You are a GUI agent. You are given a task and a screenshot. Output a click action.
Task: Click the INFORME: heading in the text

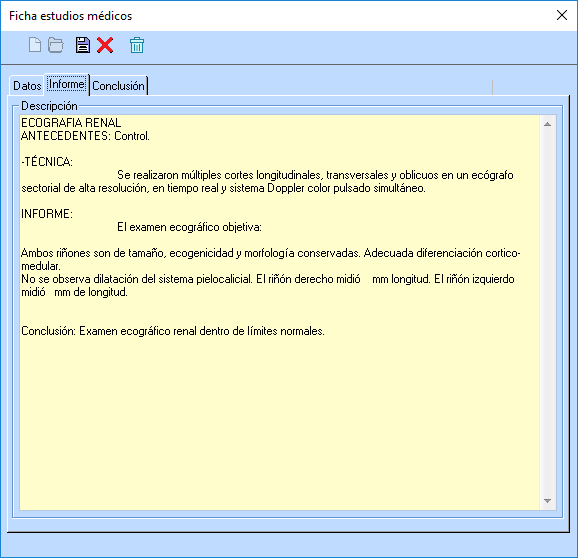click(x=47, y=214)
